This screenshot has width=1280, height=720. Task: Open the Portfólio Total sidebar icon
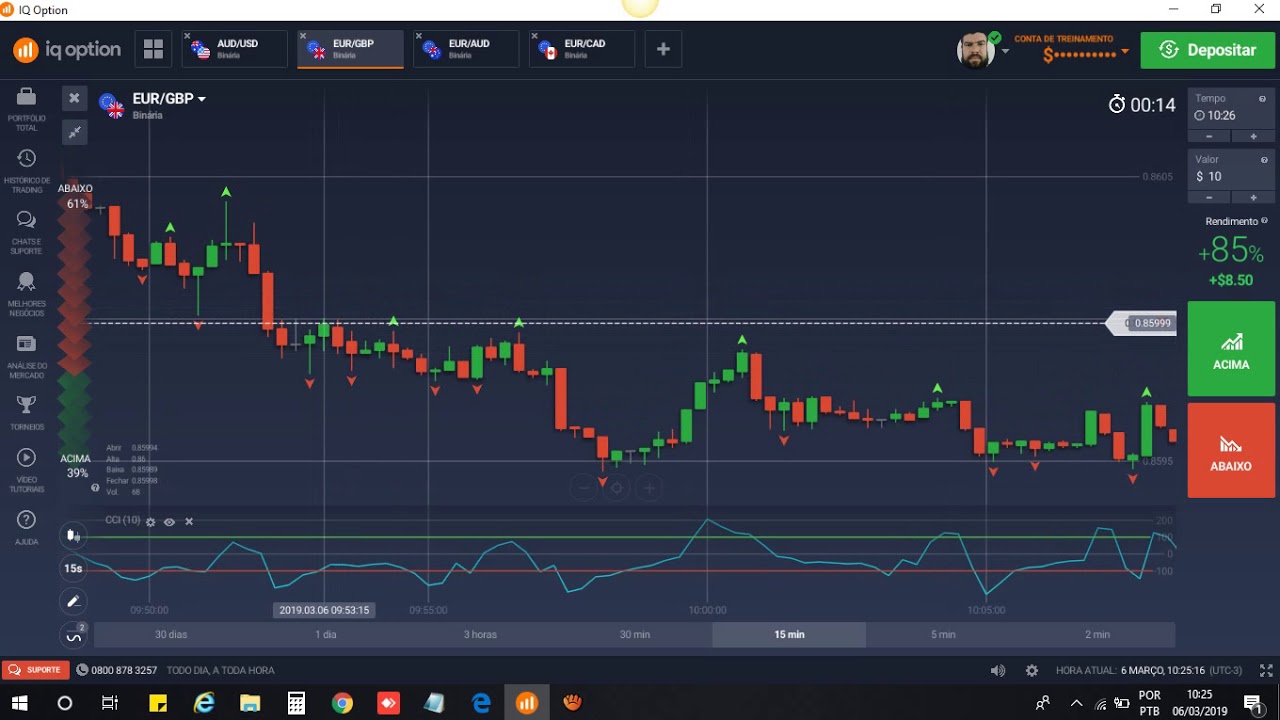(x=26, y=98)
